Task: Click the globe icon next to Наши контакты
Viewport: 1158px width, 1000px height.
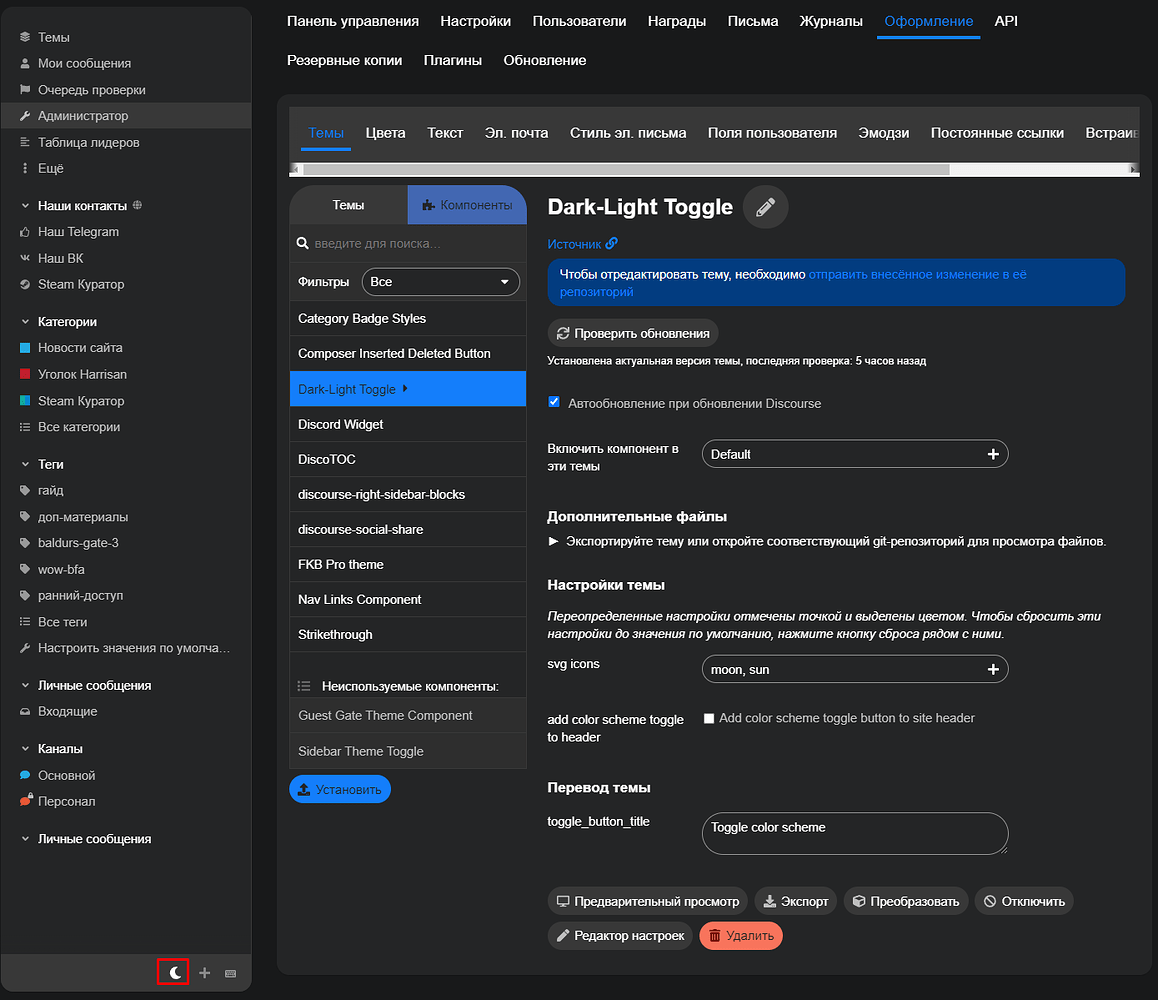Action: (137, 206)
